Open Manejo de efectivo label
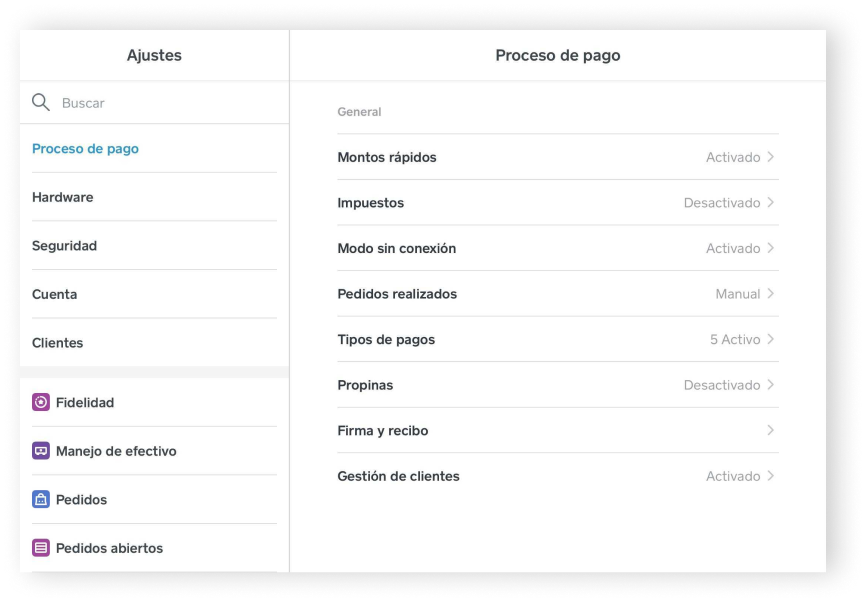 [116, 451]
